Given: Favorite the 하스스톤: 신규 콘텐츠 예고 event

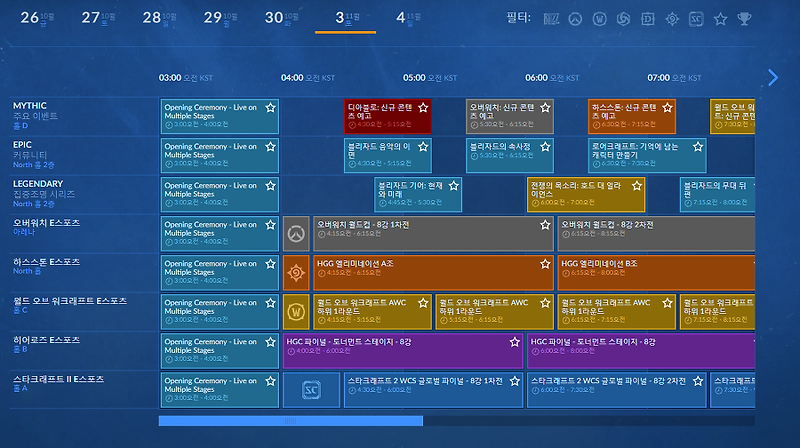Looking at the screenshot, I should [x=667, y=108].
